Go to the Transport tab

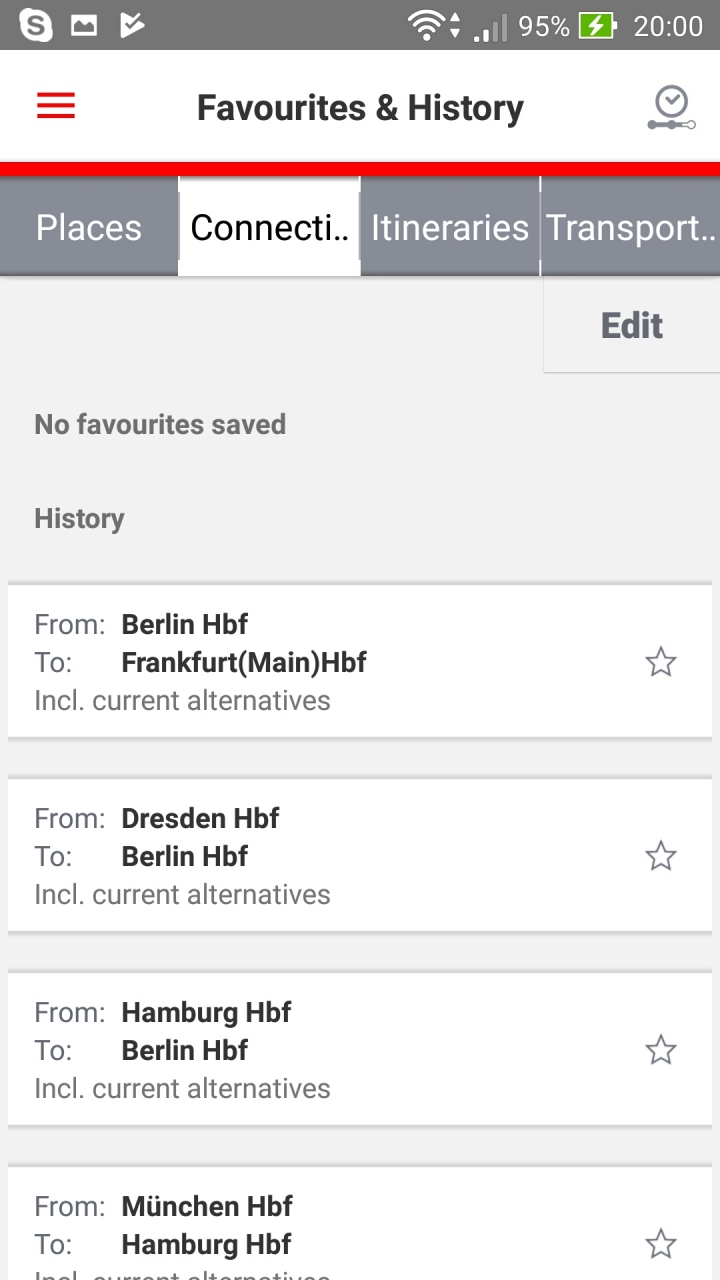coord(631,228)
